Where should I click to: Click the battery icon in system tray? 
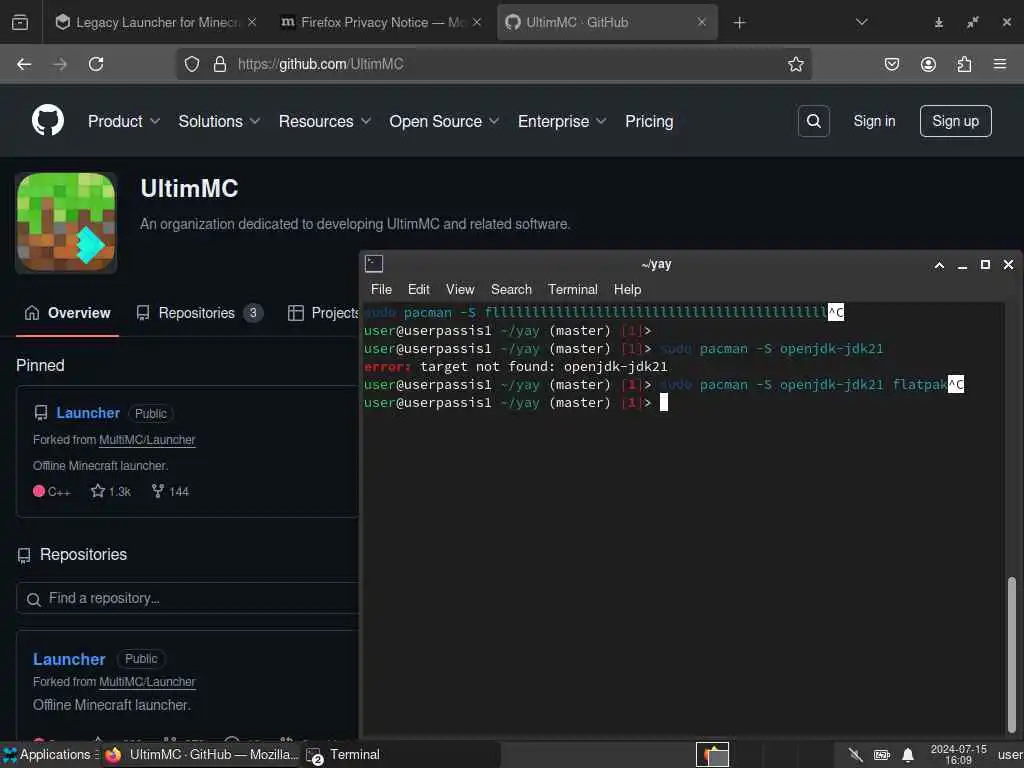(882, 755)
